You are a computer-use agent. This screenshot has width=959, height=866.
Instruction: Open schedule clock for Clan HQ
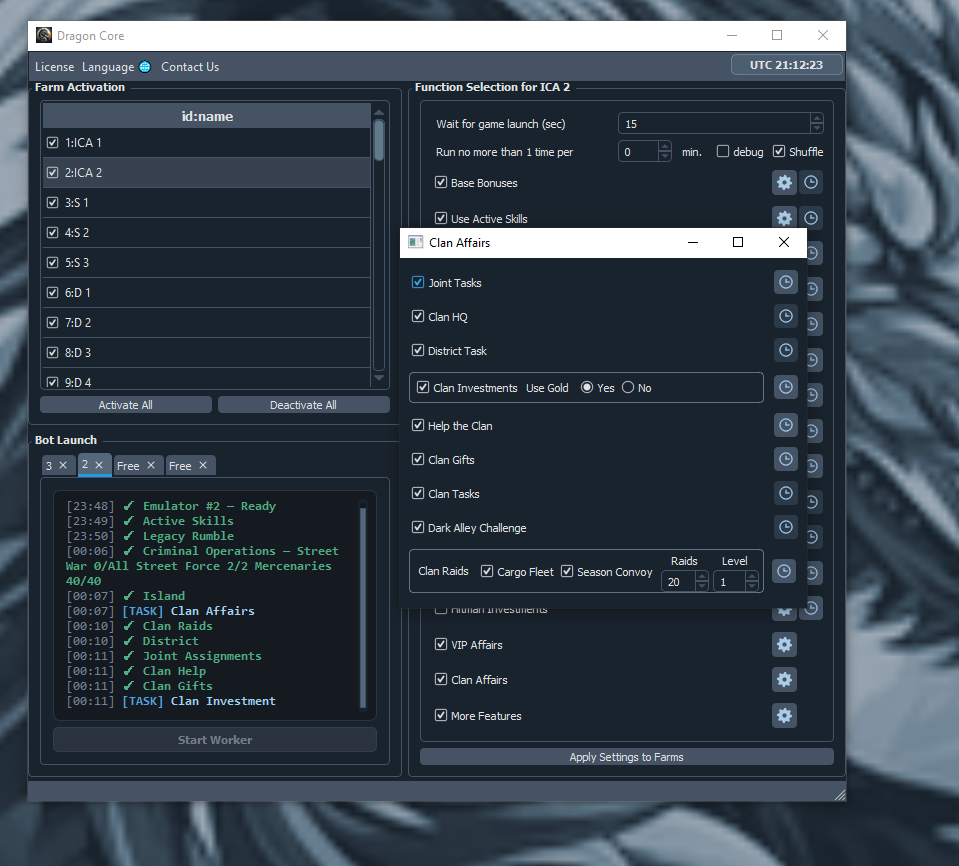[786, 316]
